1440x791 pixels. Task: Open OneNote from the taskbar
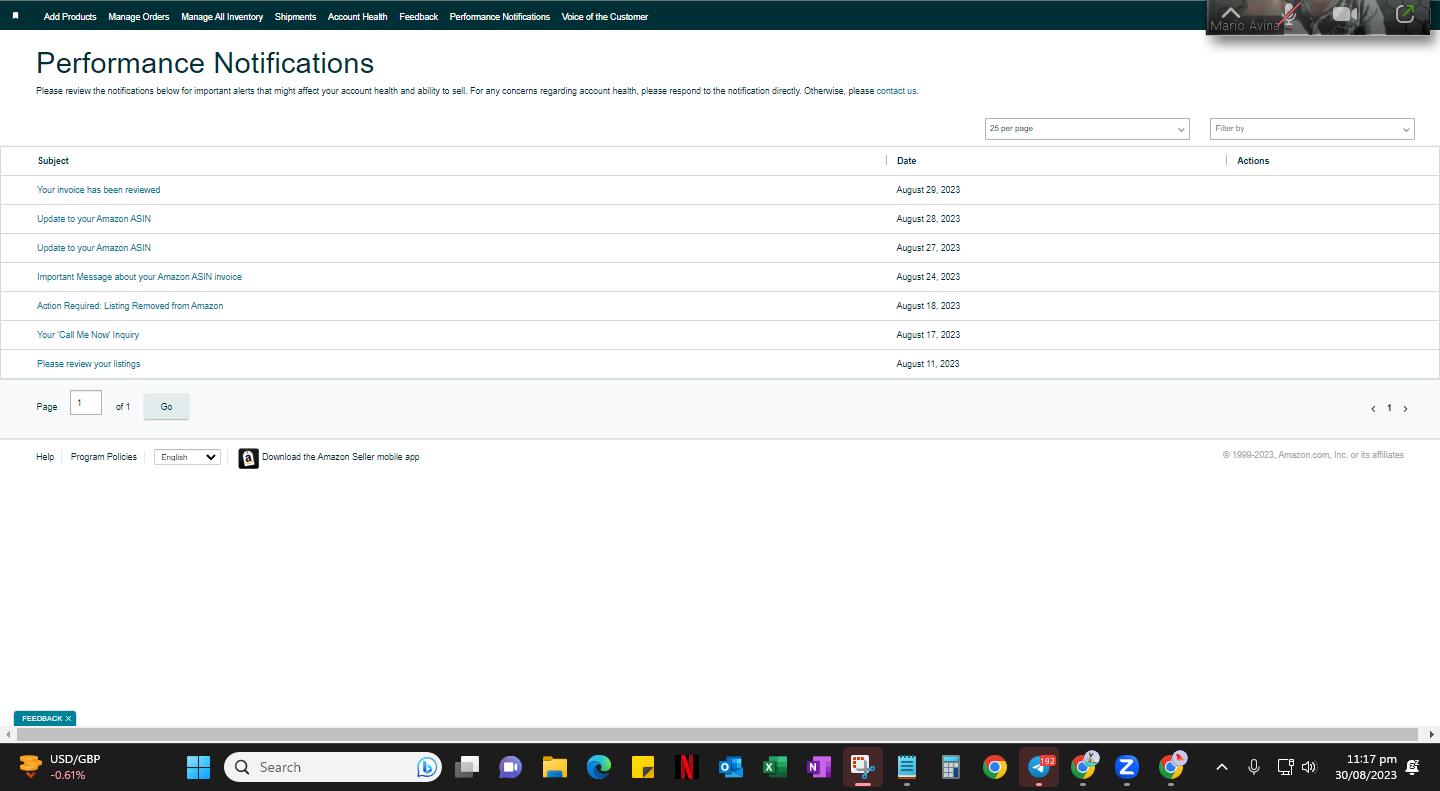click(x=819, y=767)
